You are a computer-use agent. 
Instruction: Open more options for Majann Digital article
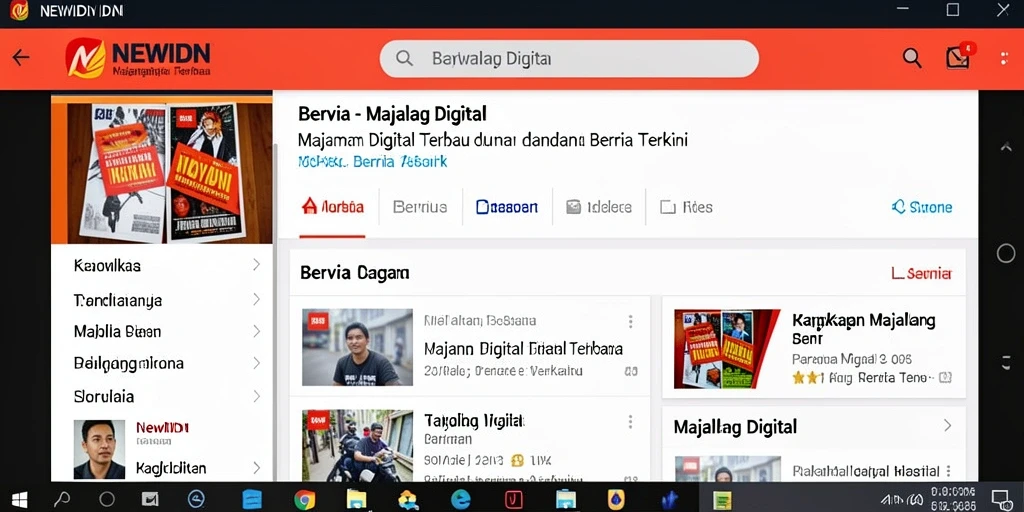pyautogui.click(x=630, y=321)
